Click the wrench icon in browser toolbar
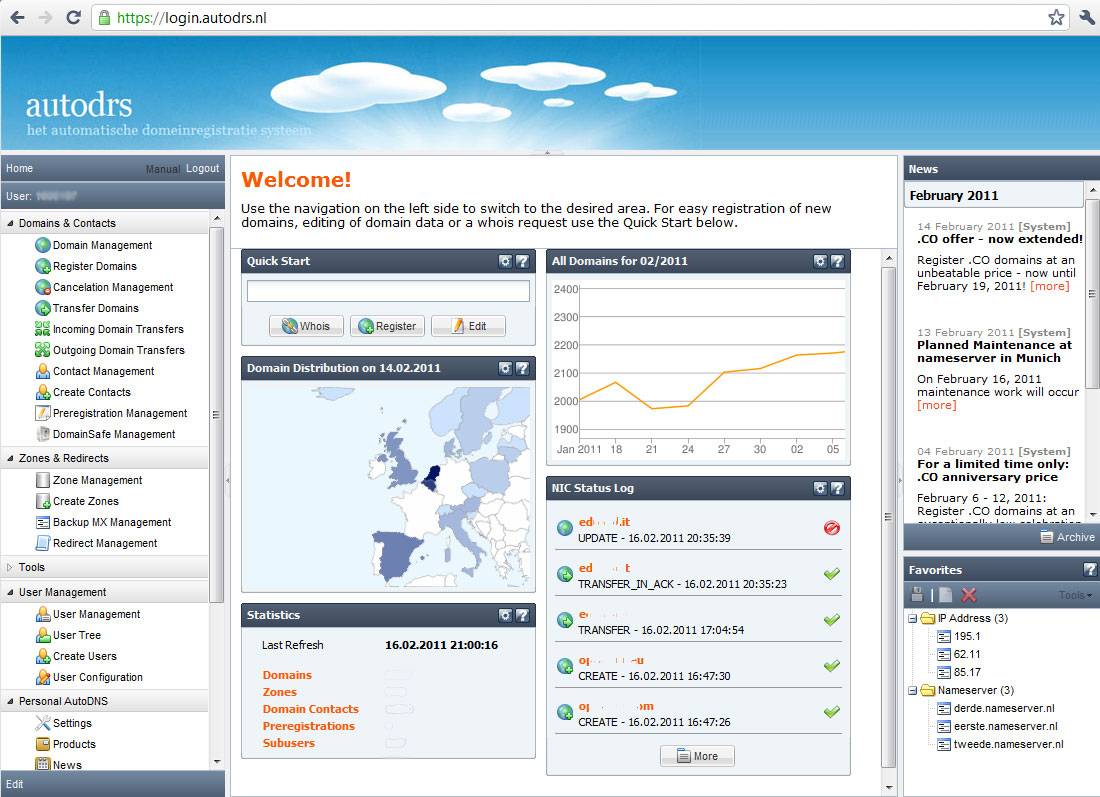The height and width of the screenshot is (797, 1100). [x=1086, y=18]
